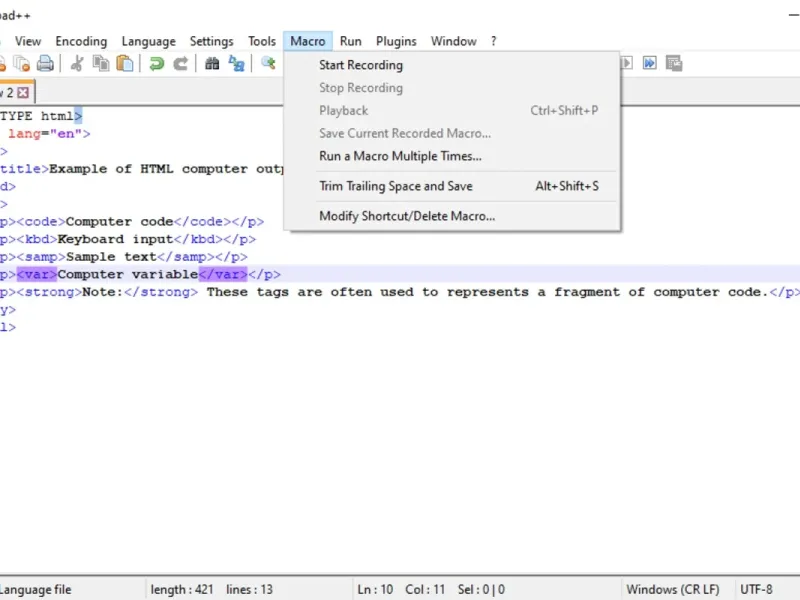Viewport: 800px width, 600px height.
Task: Click the Zoom In magnifier icon
Action: coord(268,64)
